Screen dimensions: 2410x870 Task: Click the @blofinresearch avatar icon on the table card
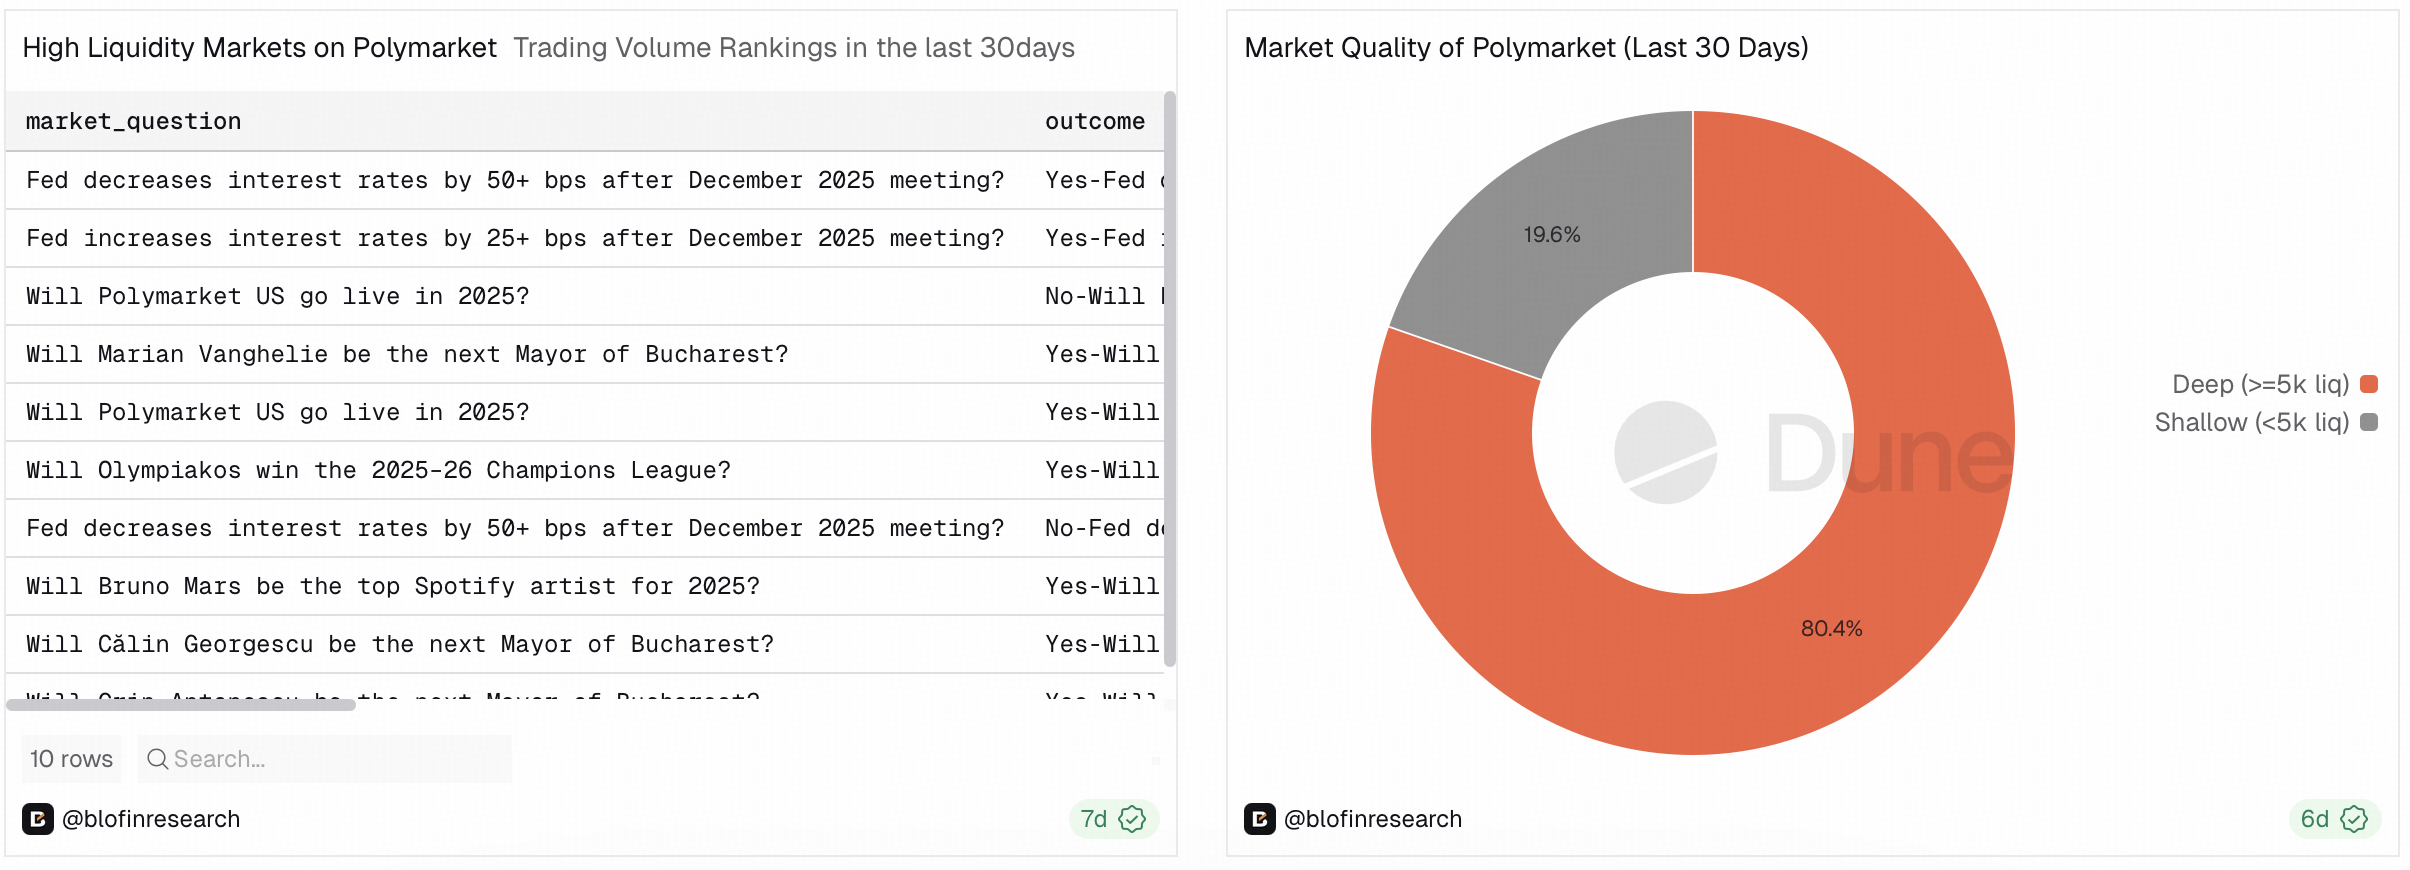(40, 819)
